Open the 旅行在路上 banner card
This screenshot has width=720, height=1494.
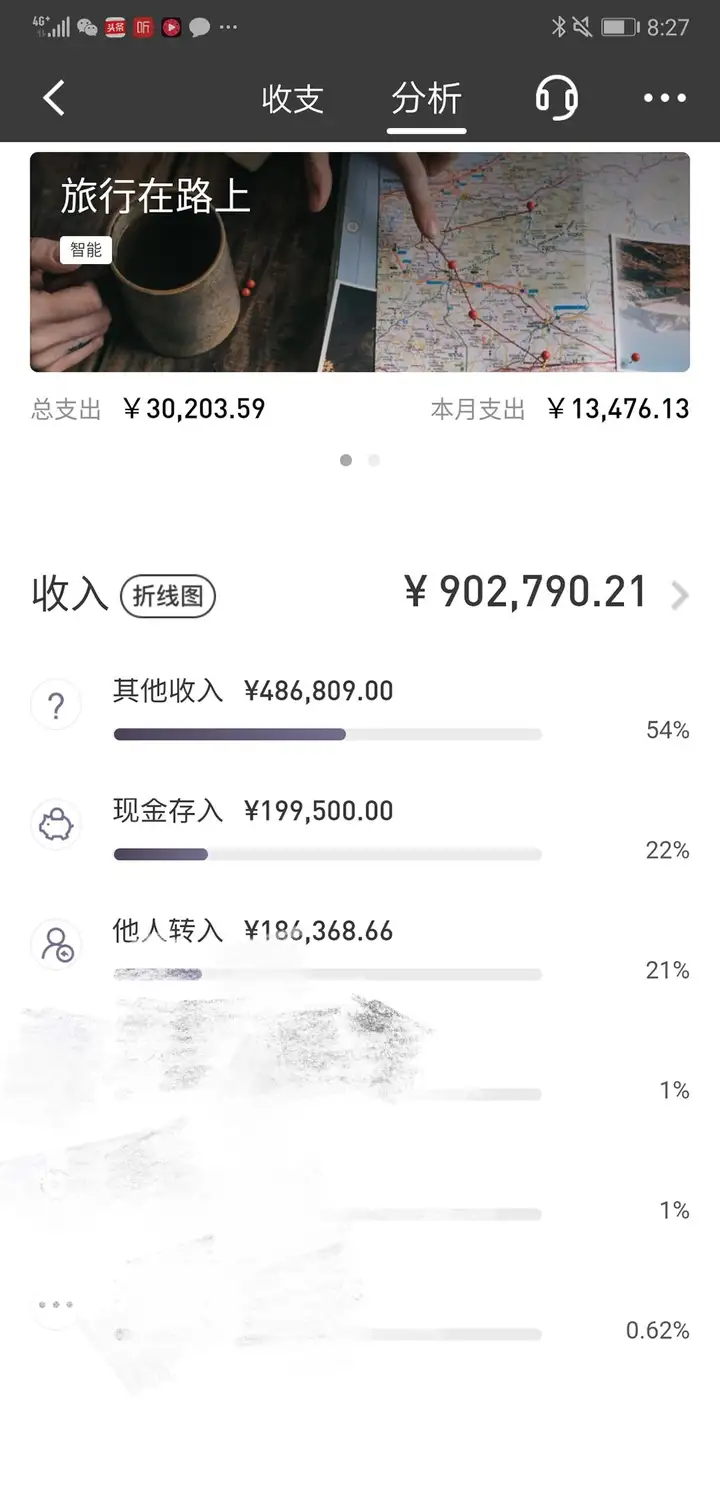tap(360, 262)
